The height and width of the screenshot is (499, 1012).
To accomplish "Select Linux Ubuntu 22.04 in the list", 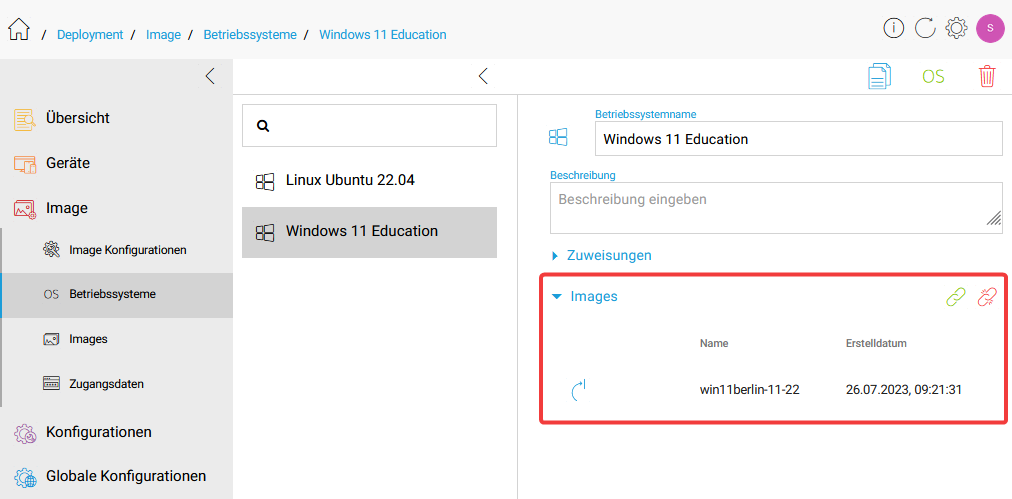I will (x=369, y=181).
